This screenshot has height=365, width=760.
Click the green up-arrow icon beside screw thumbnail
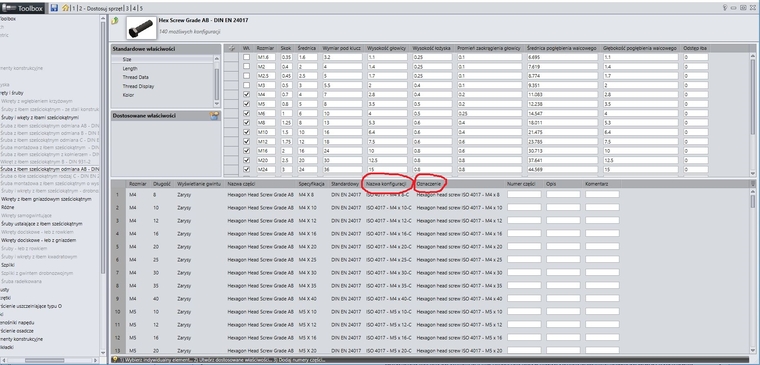(x=114, y=20)
